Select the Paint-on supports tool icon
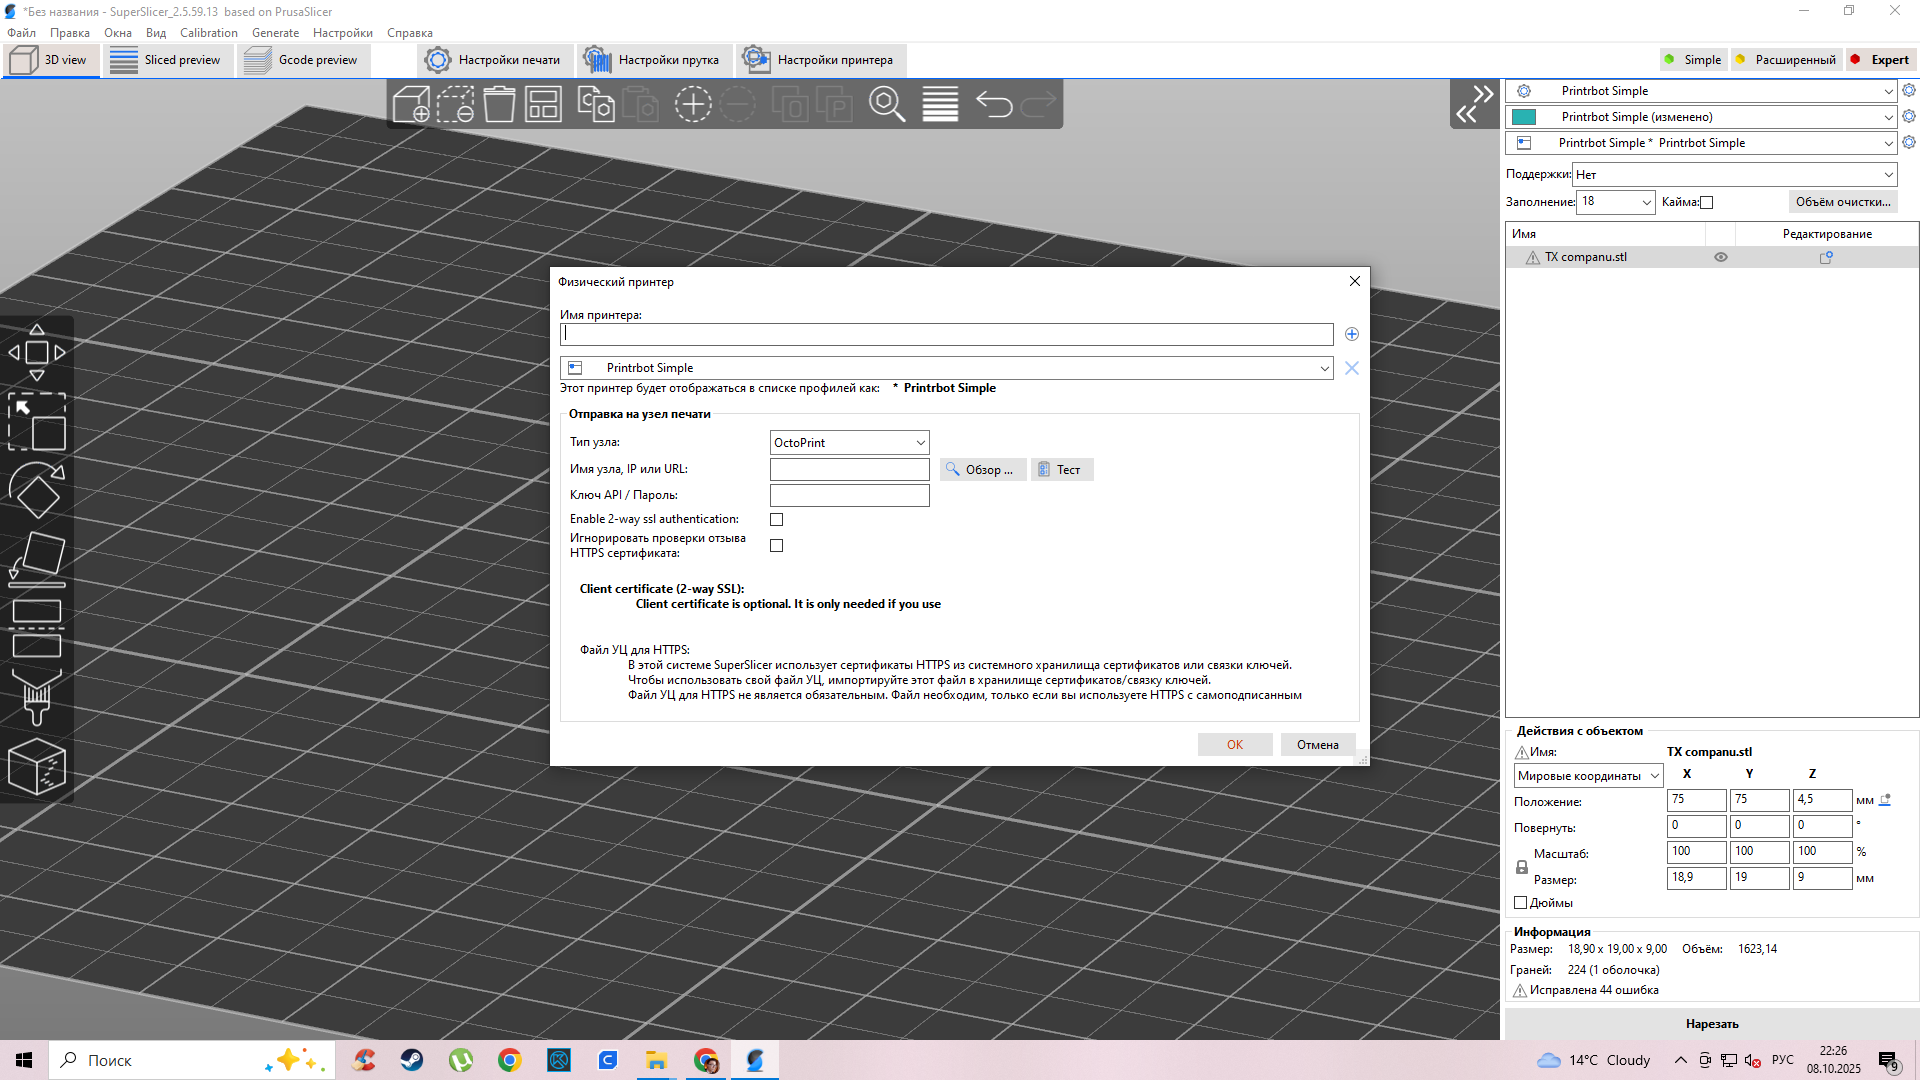Image resolution: width=1920 pixels, height=1080 pixels. pos(37,697)
